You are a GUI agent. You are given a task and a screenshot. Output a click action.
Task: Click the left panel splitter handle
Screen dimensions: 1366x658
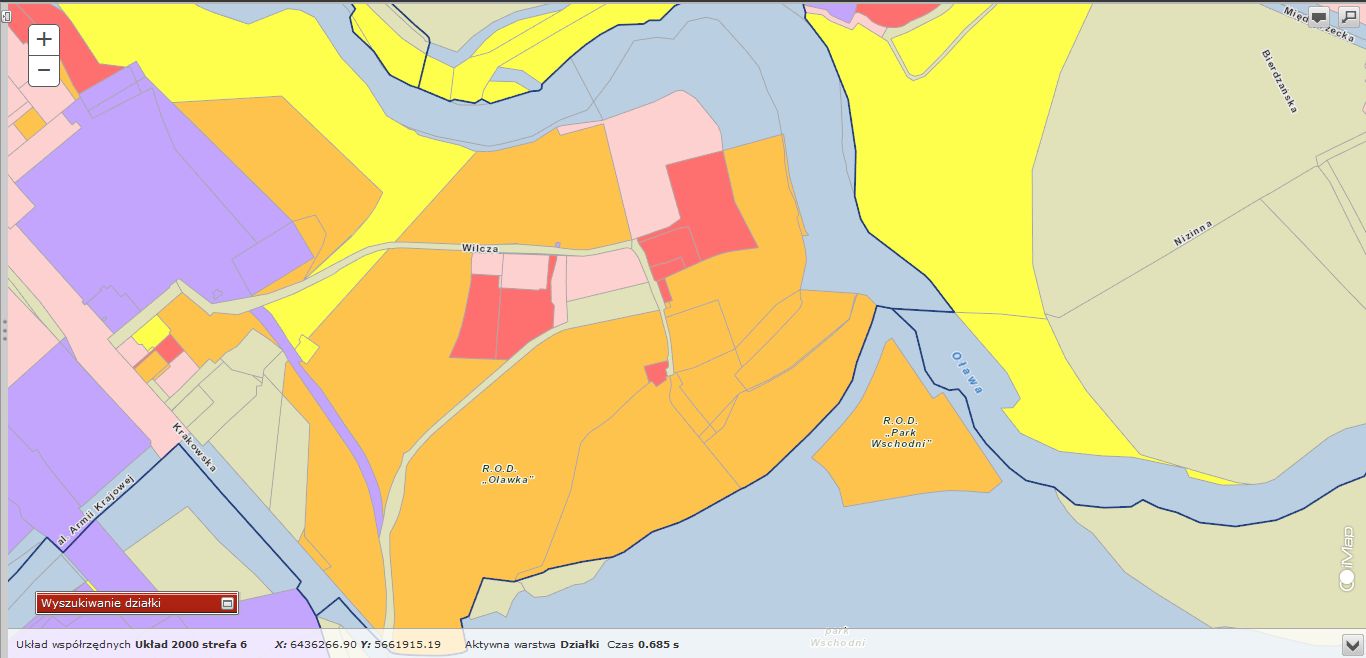tap(4, 329)
